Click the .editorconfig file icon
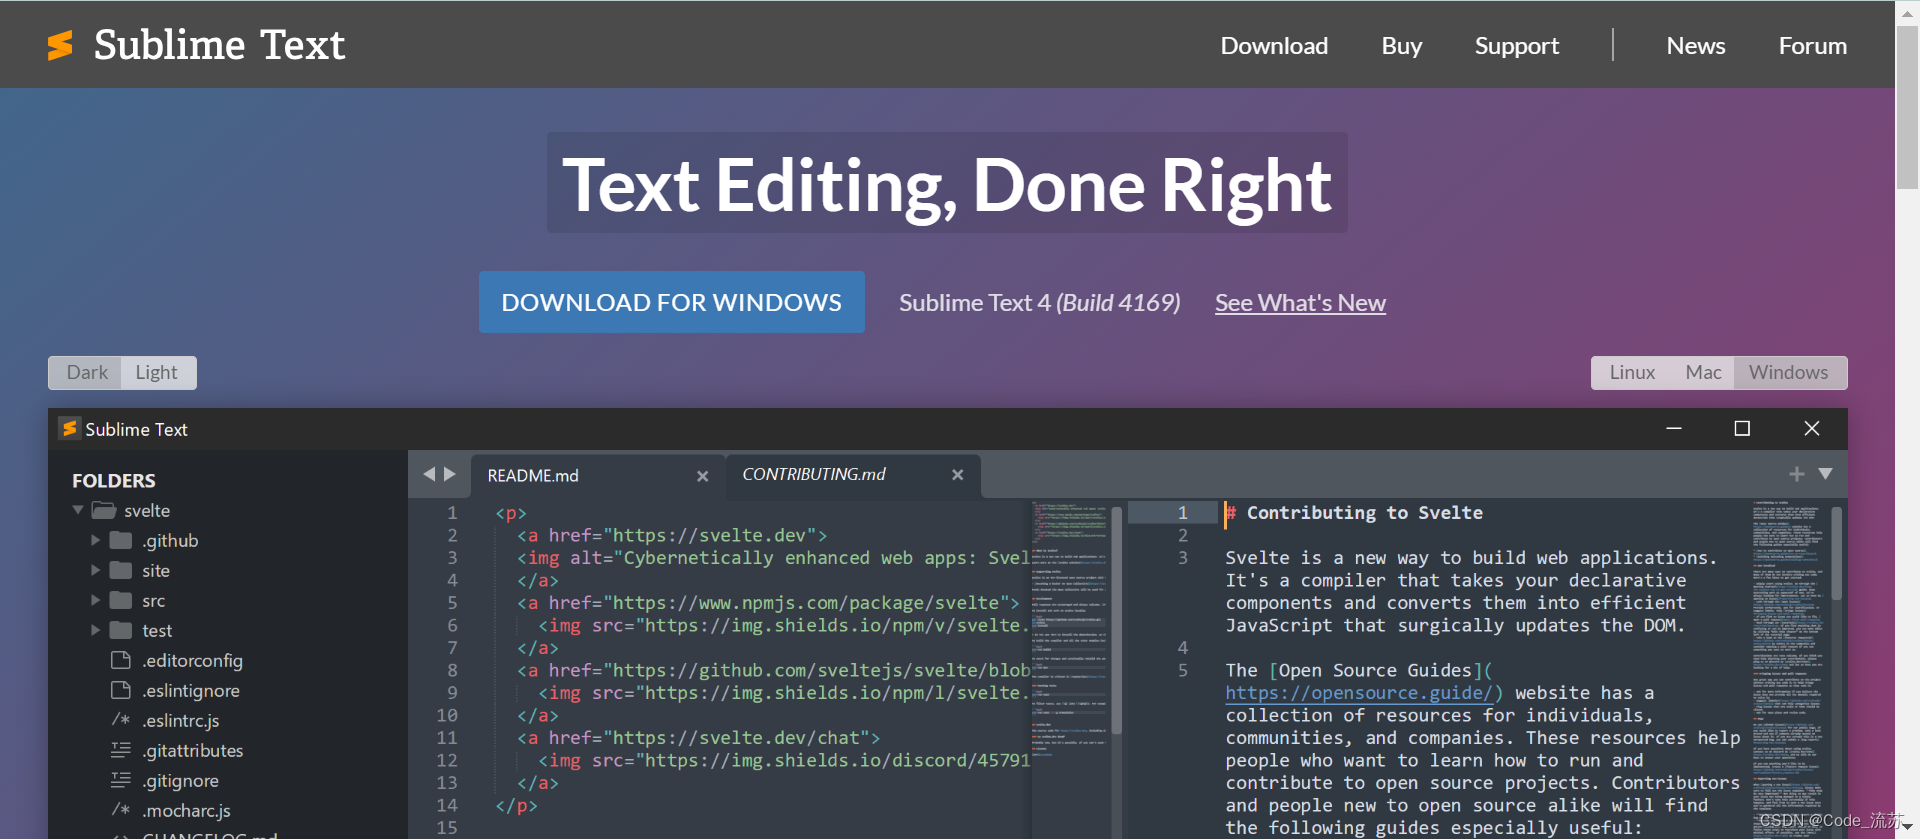The image size is (1920, 839). [121, 660]
